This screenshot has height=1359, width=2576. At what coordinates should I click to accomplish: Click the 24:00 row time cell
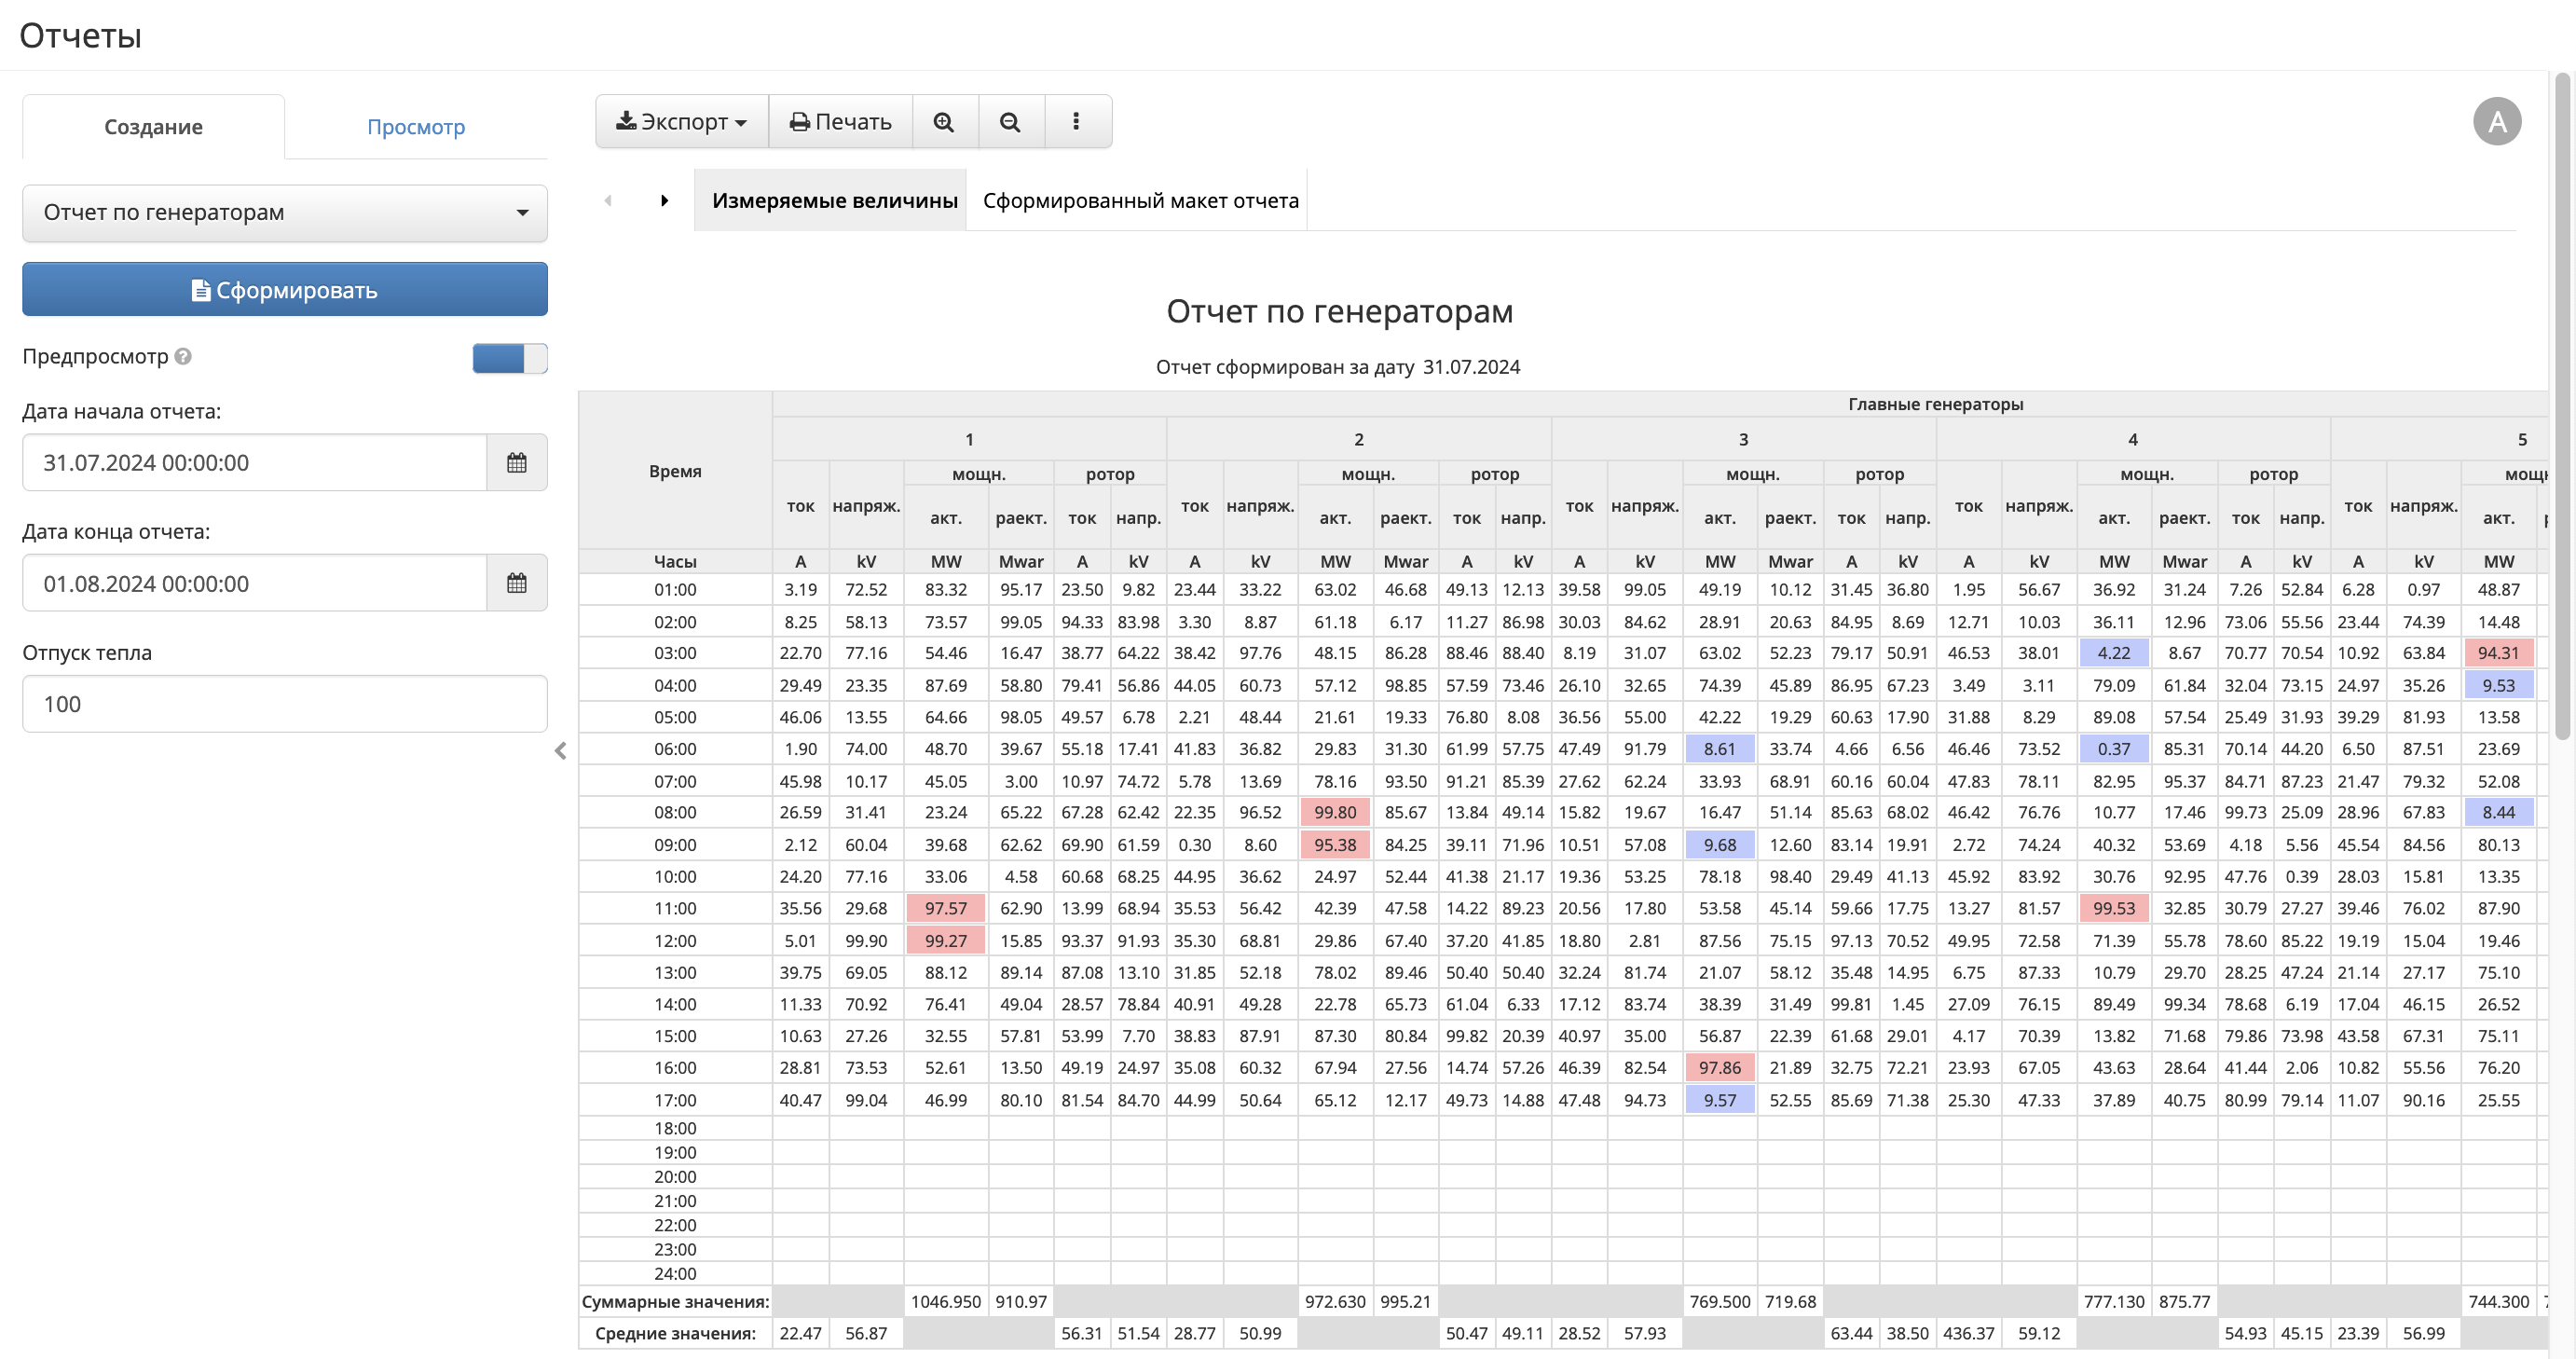675,1274
